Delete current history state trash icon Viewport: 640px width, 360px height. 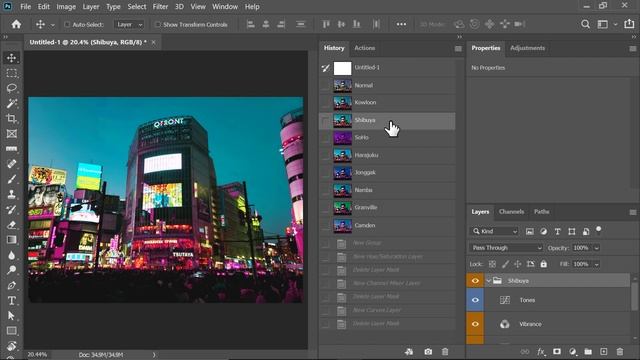[x=445, y=352]
